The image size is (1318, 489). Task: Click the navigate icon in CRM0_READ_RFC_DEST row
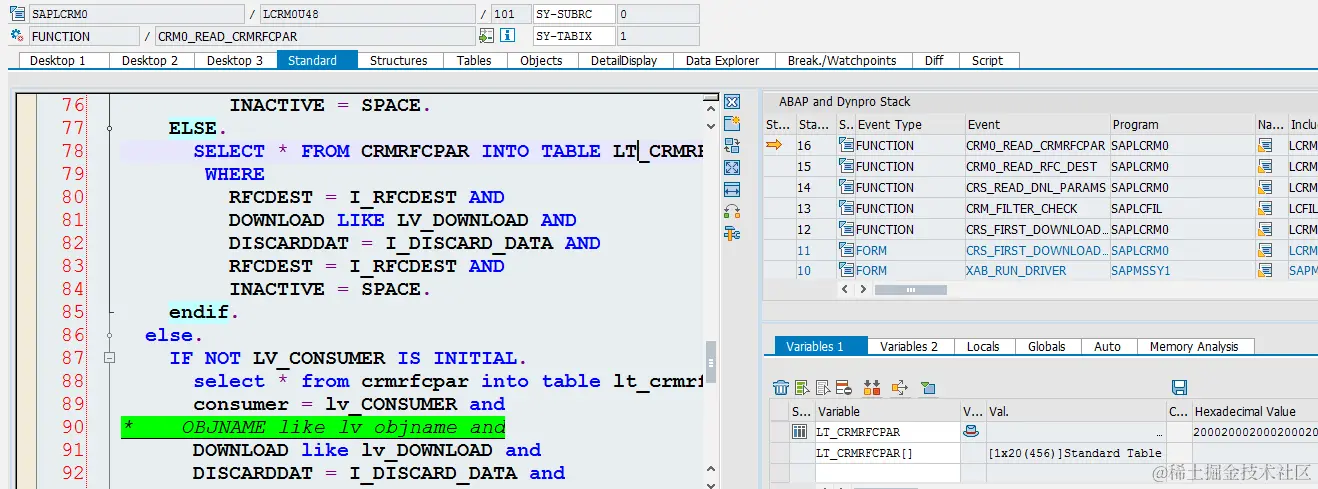coord(1266,166)
